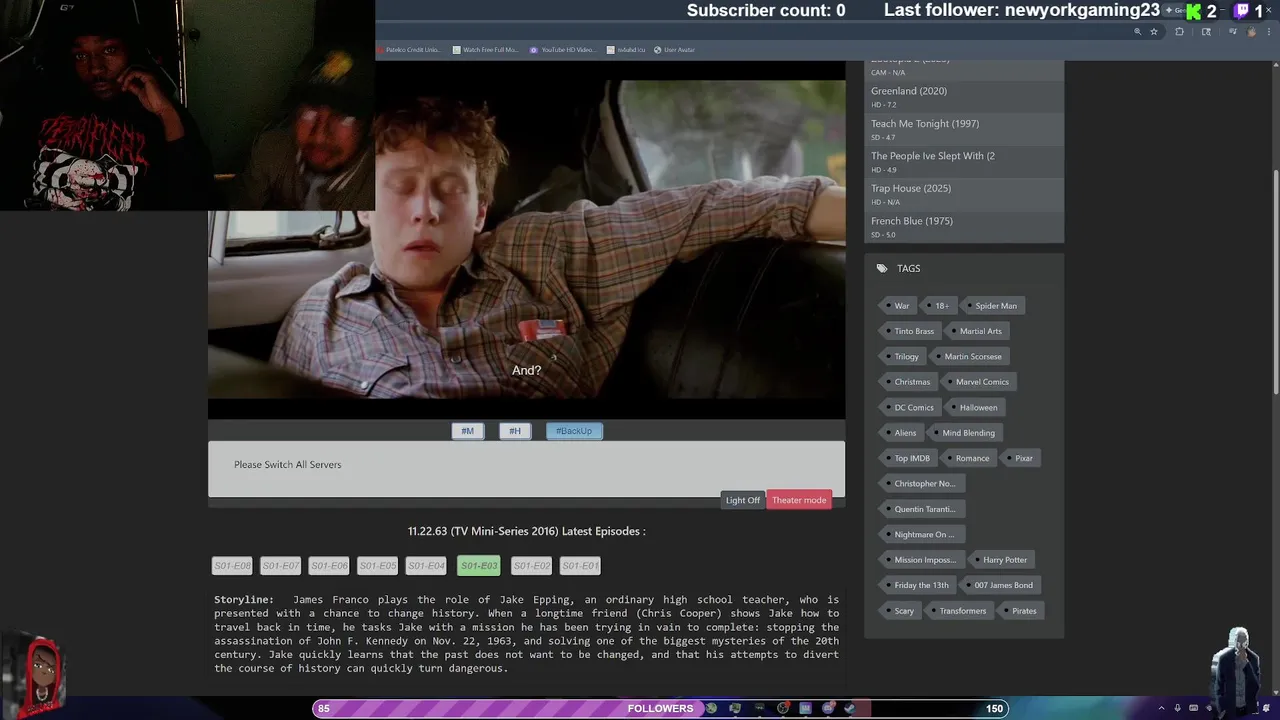Open the Patelco Credit Union bookmark
The height and width of the screenshot is (720, 1280).
(408, 50)
